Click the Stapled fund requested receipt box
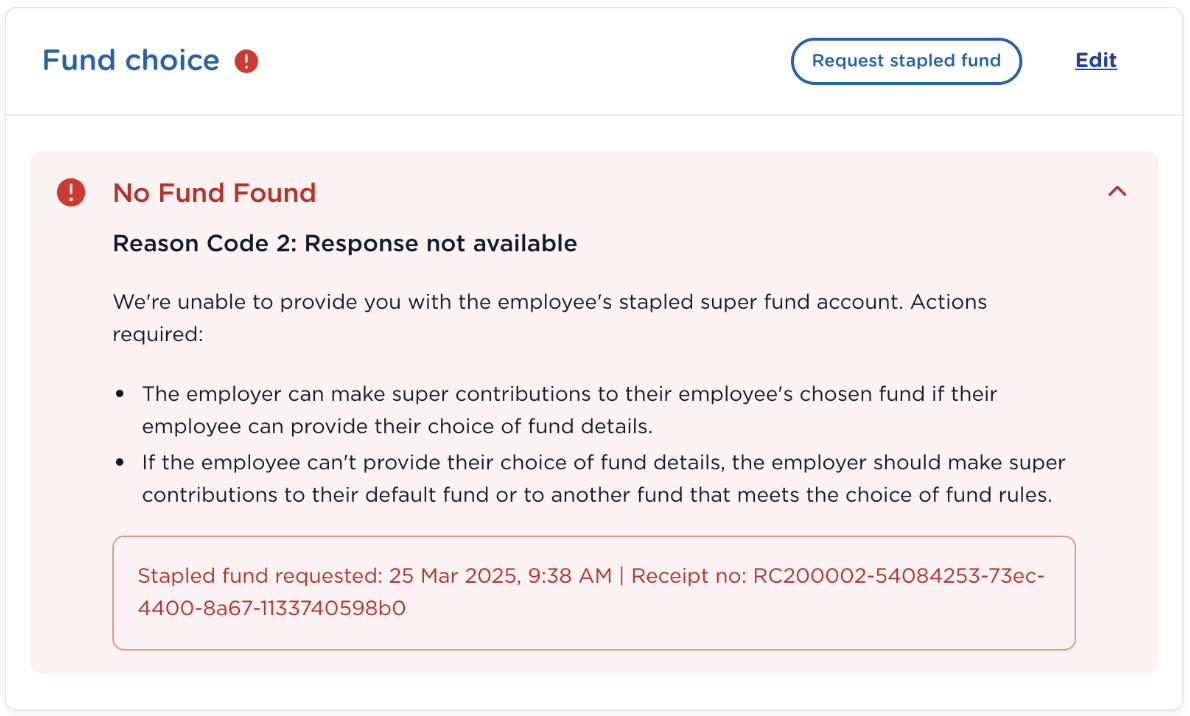This screenshot has height=716, width=1190. [593, 592]
